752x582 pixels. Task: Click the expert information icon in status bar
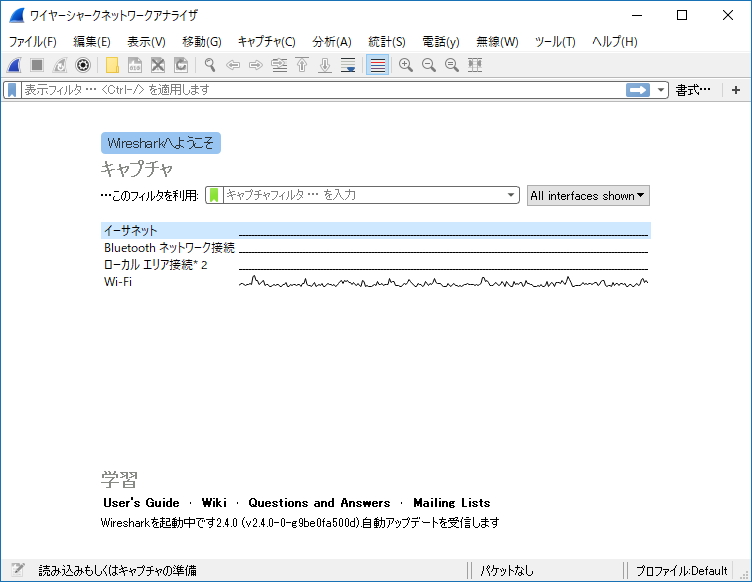18,570
